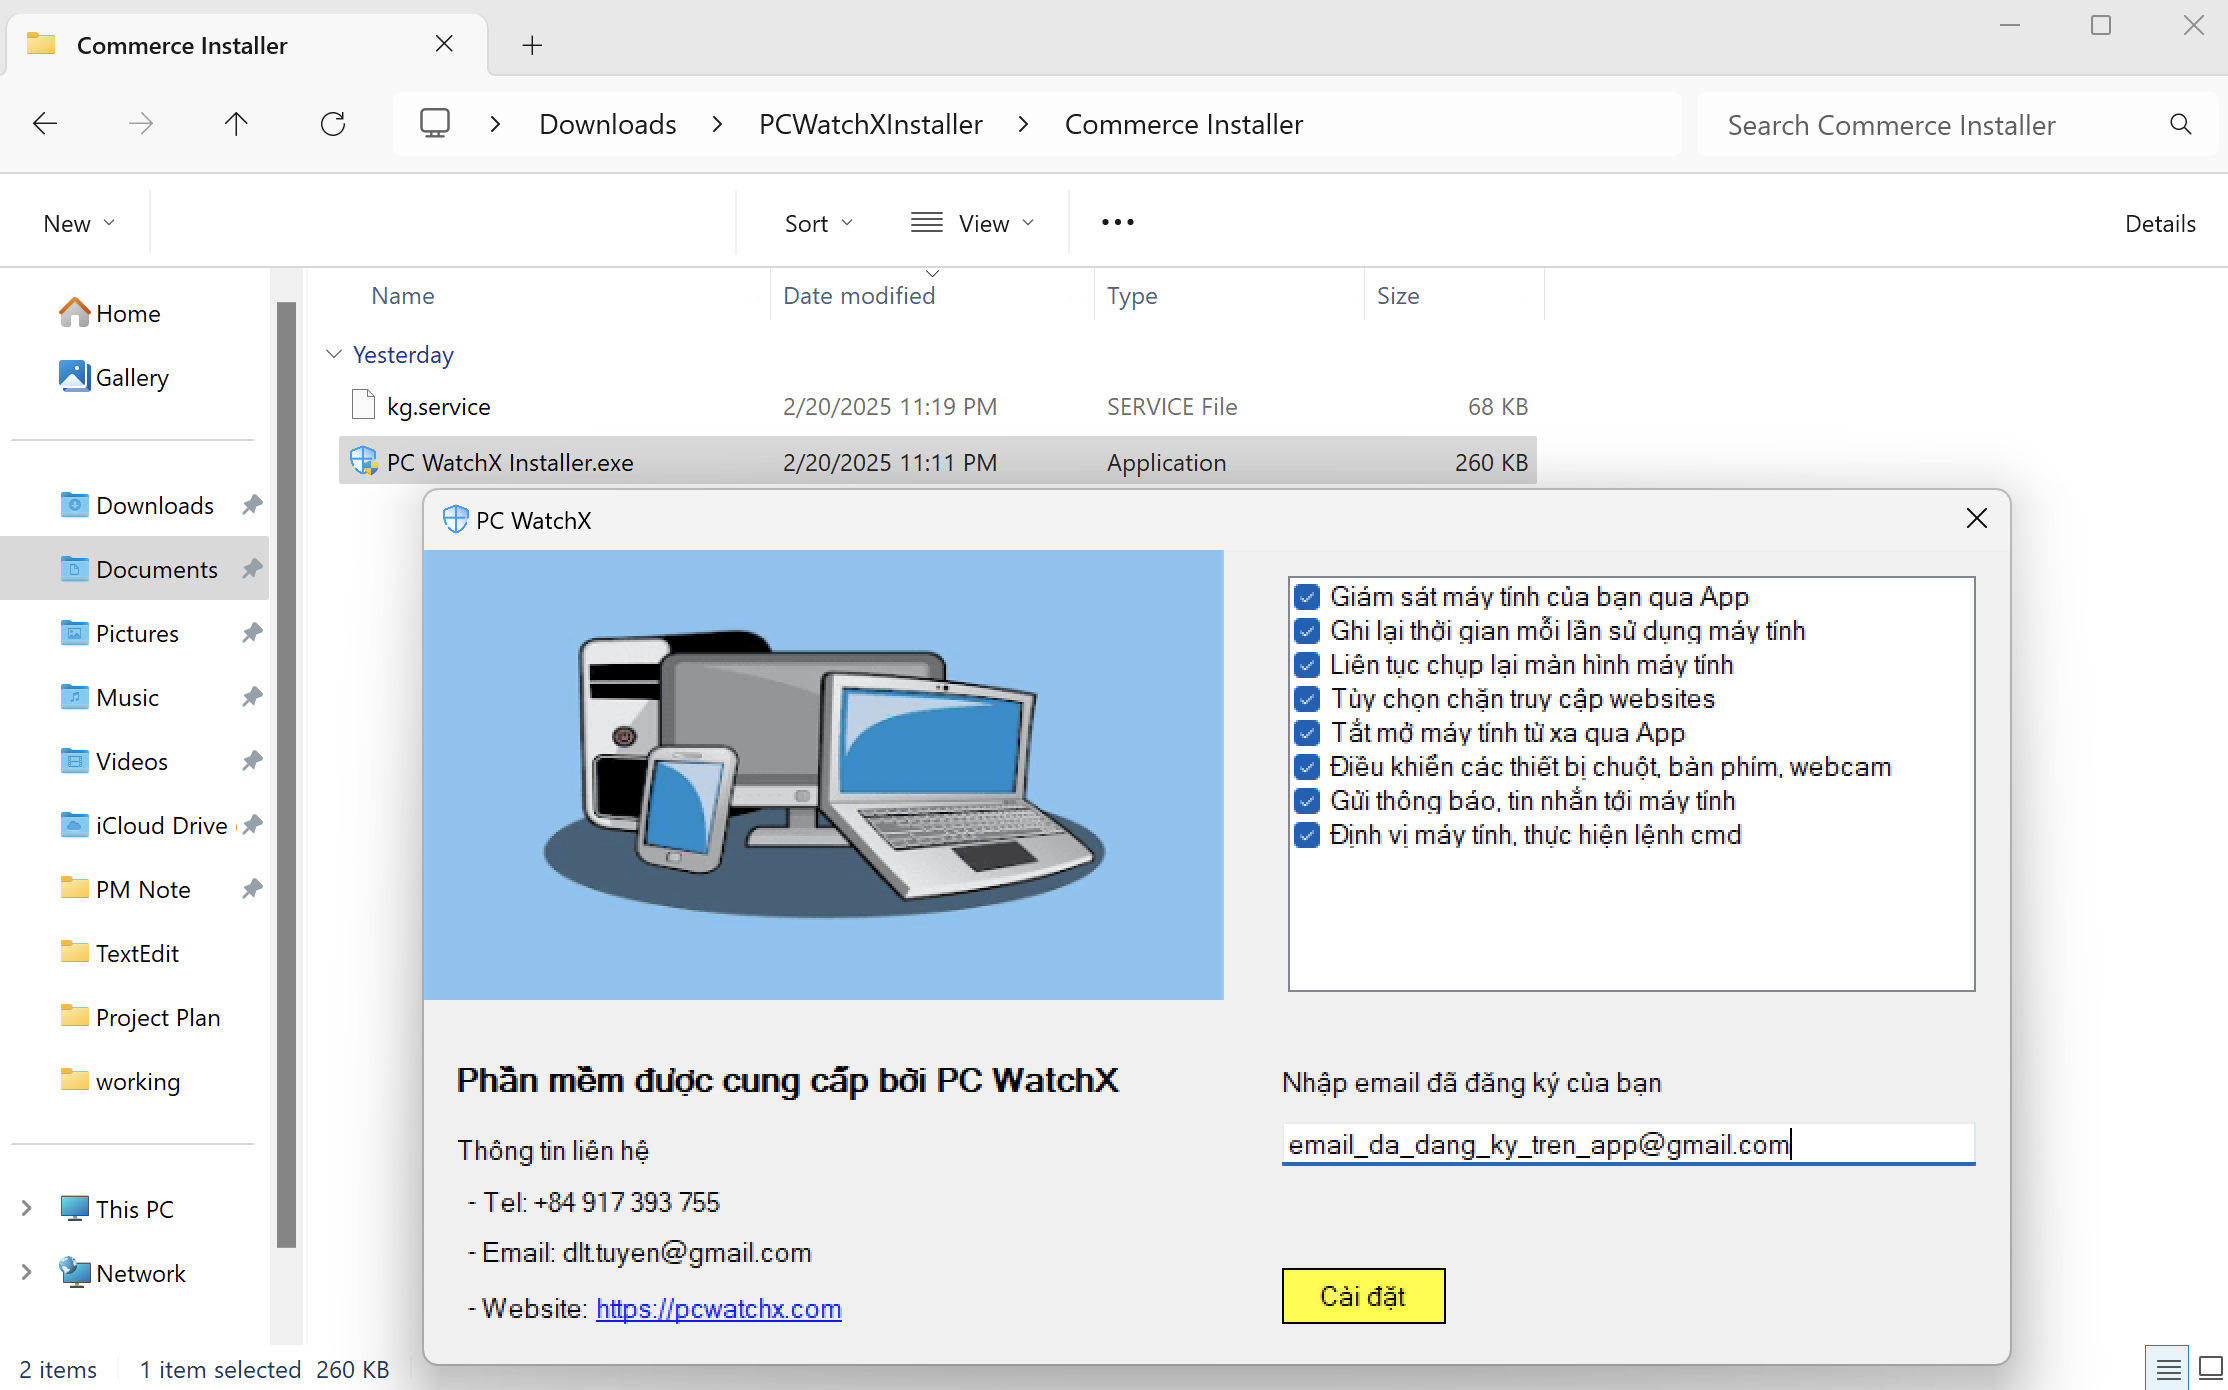Image resolution: width=2228 pixels, height=1390 pixels.
Task: Sort by Name column header
Action: point(403,295)
